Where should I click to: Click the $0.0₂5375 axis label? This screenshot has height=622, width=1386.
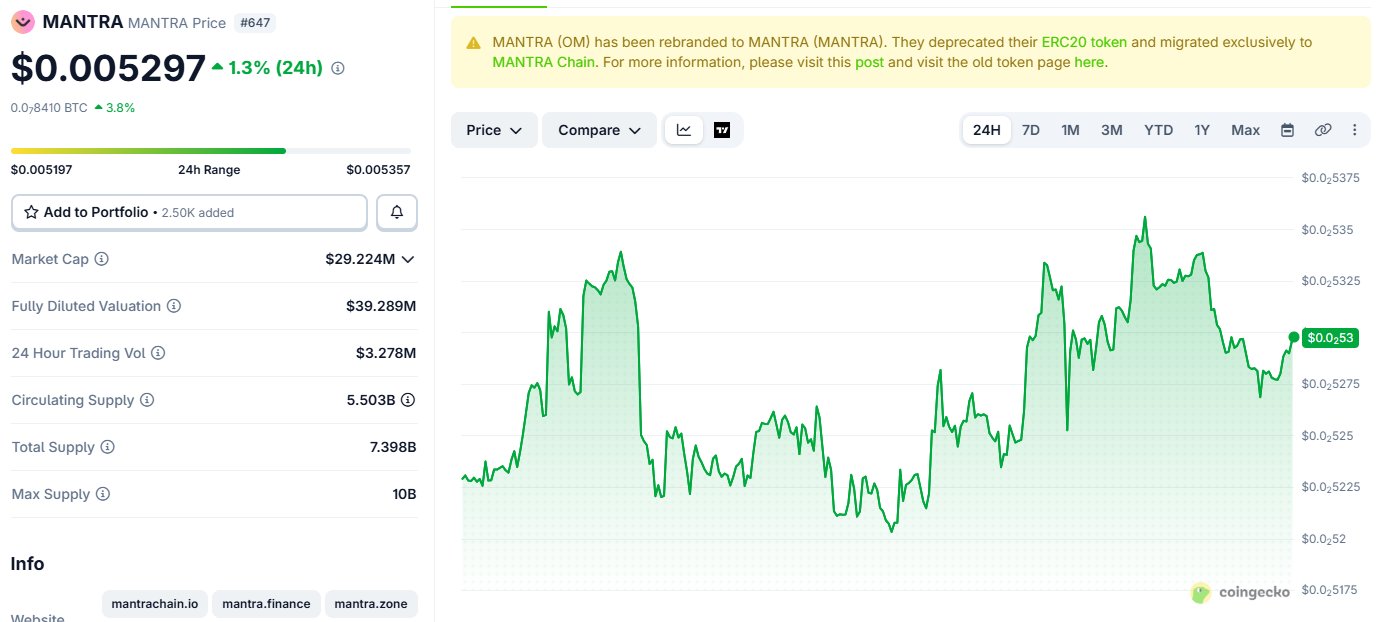pyautogui.click(x=1330, y=178)
